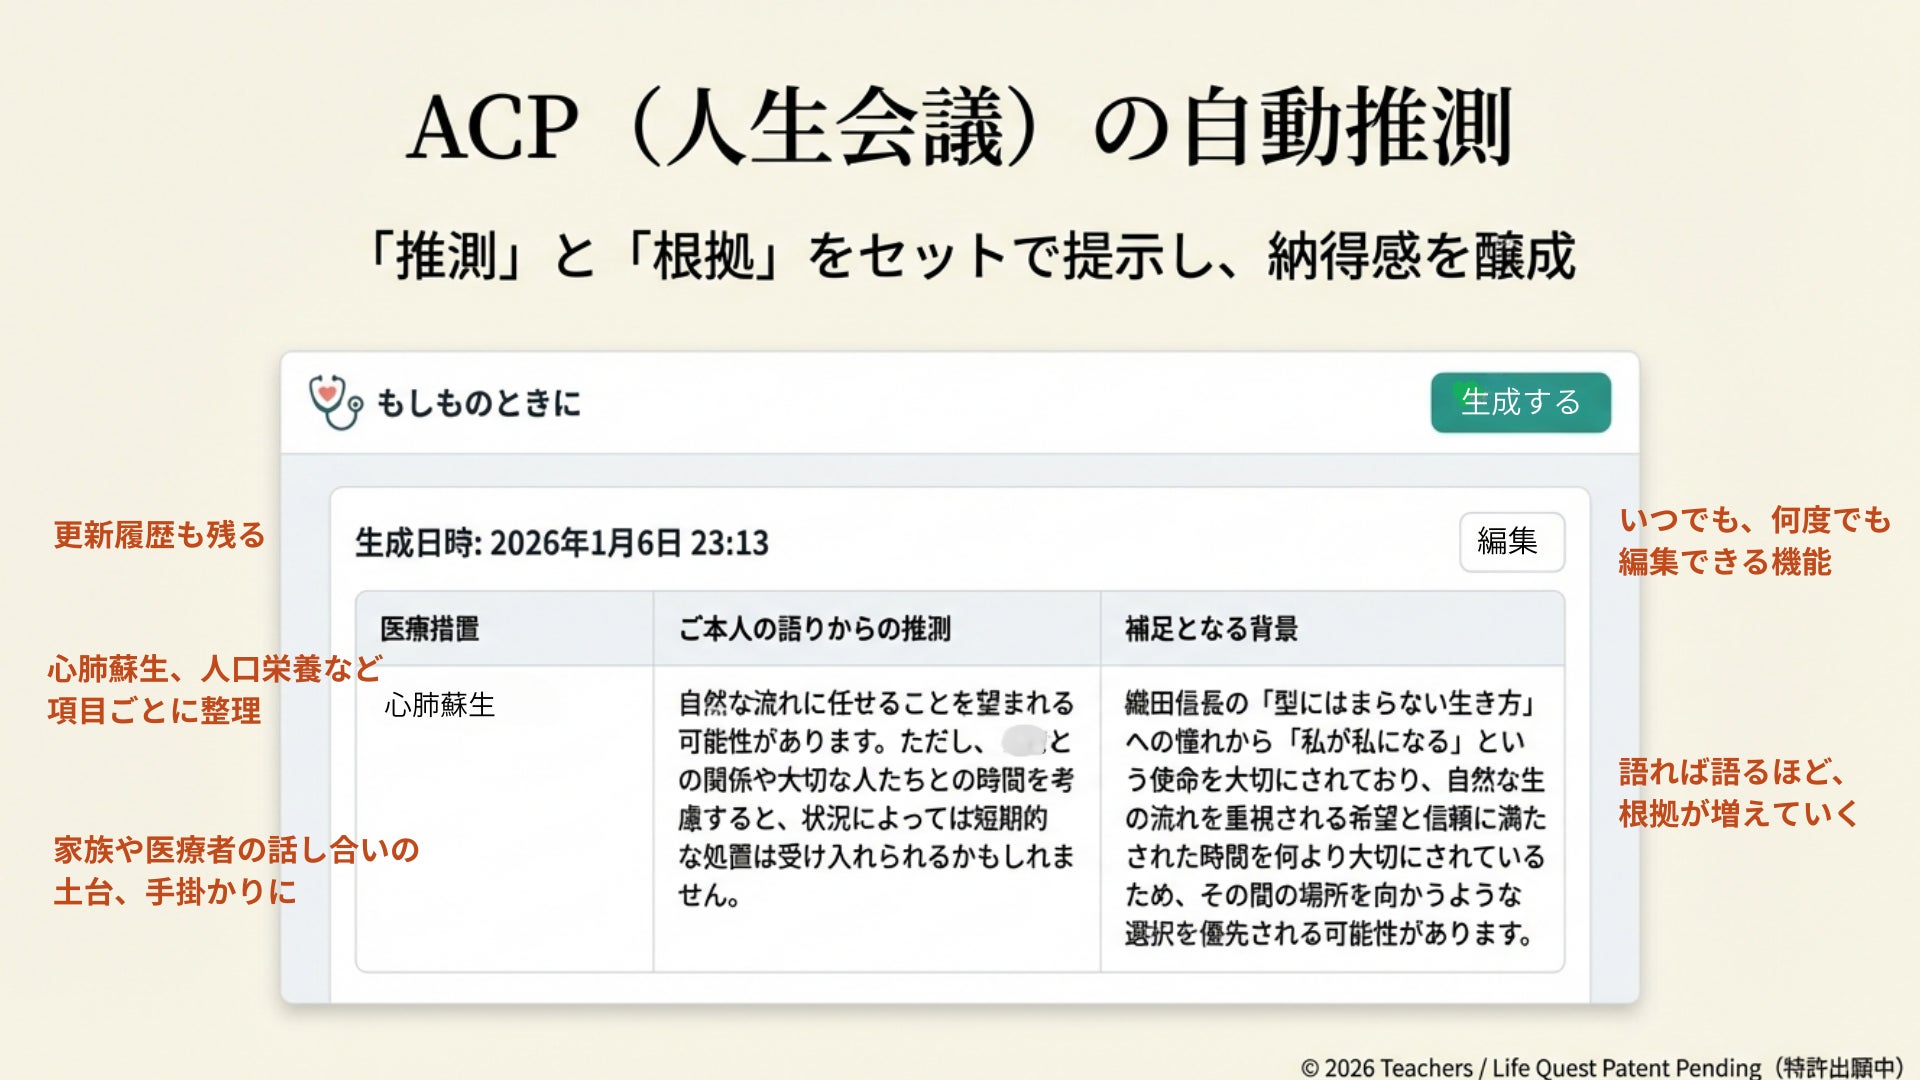
Task: Click the subtitle about 推測 and 根拠
Action: 970,256
